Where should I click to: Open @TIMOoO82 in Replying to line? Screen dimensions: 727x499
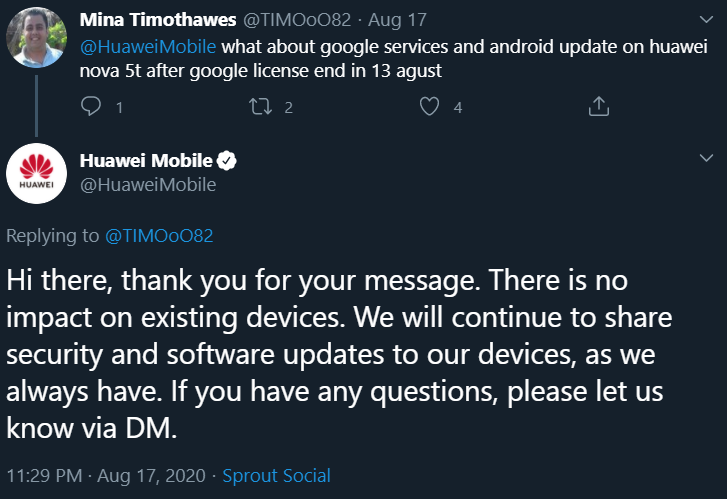coord(159,236)
